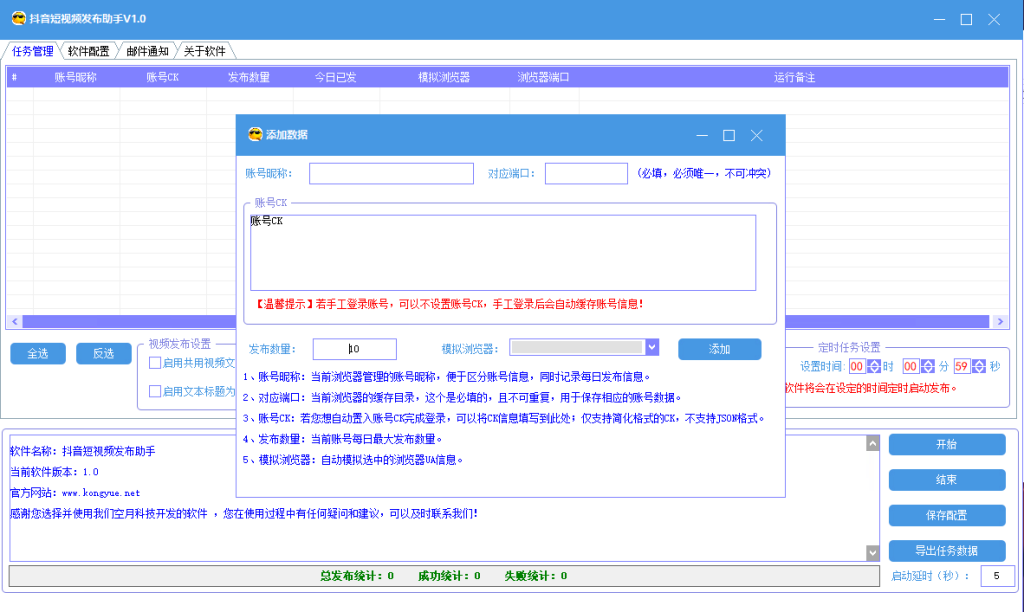Enable the 启用共用视频 checkbox
The height and width of the screenshot is (612, 1024).
[x=155, y=363]
